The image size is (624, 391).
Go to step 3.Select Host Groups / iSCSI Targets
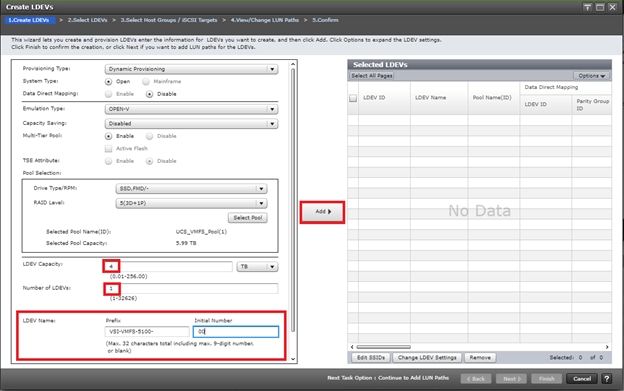169,20
